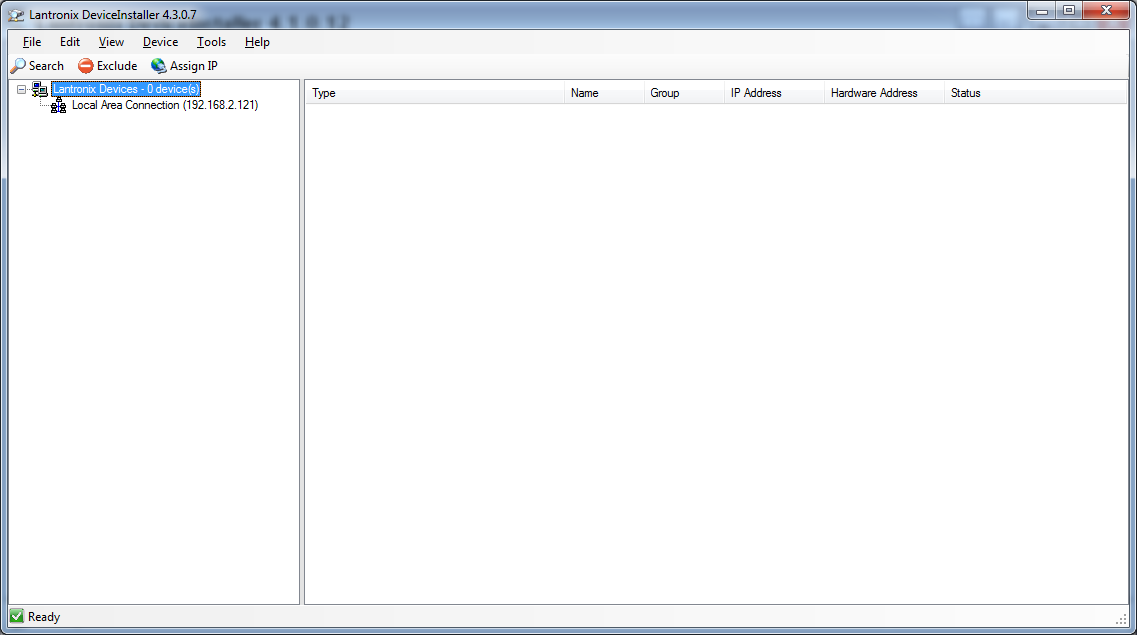Select Local Area Connection (192.168.2.121)
The width and height of the screenshot is (1137, 635).
tap(165, 105)
